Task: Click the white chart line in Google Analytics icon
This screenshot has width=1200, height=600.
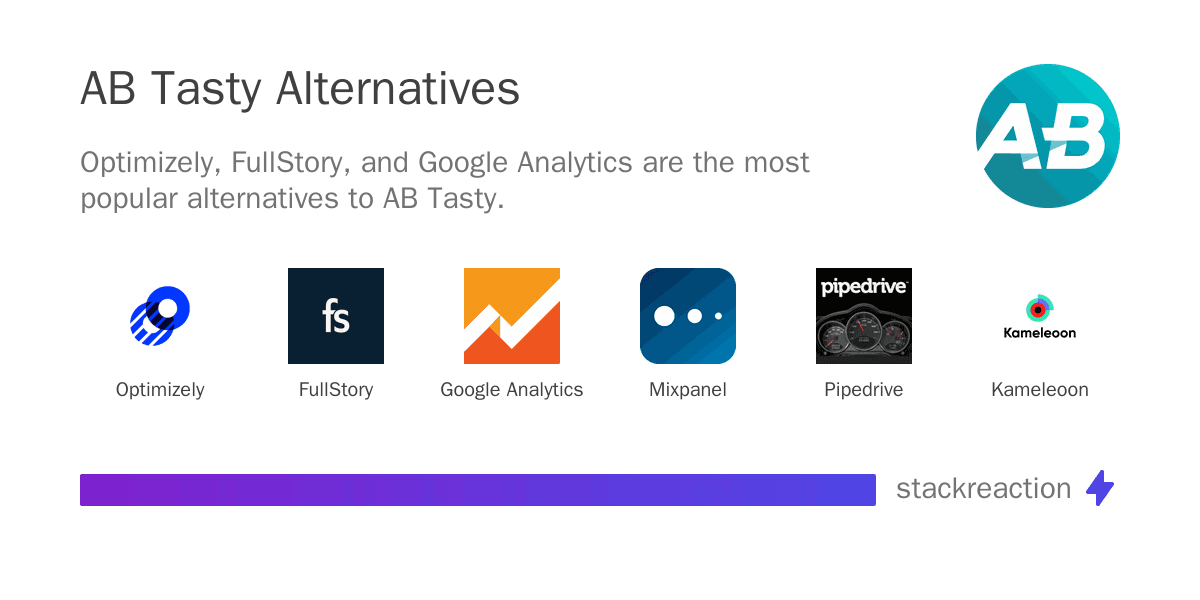Action: pyautogui.click(x=512, y=318)
